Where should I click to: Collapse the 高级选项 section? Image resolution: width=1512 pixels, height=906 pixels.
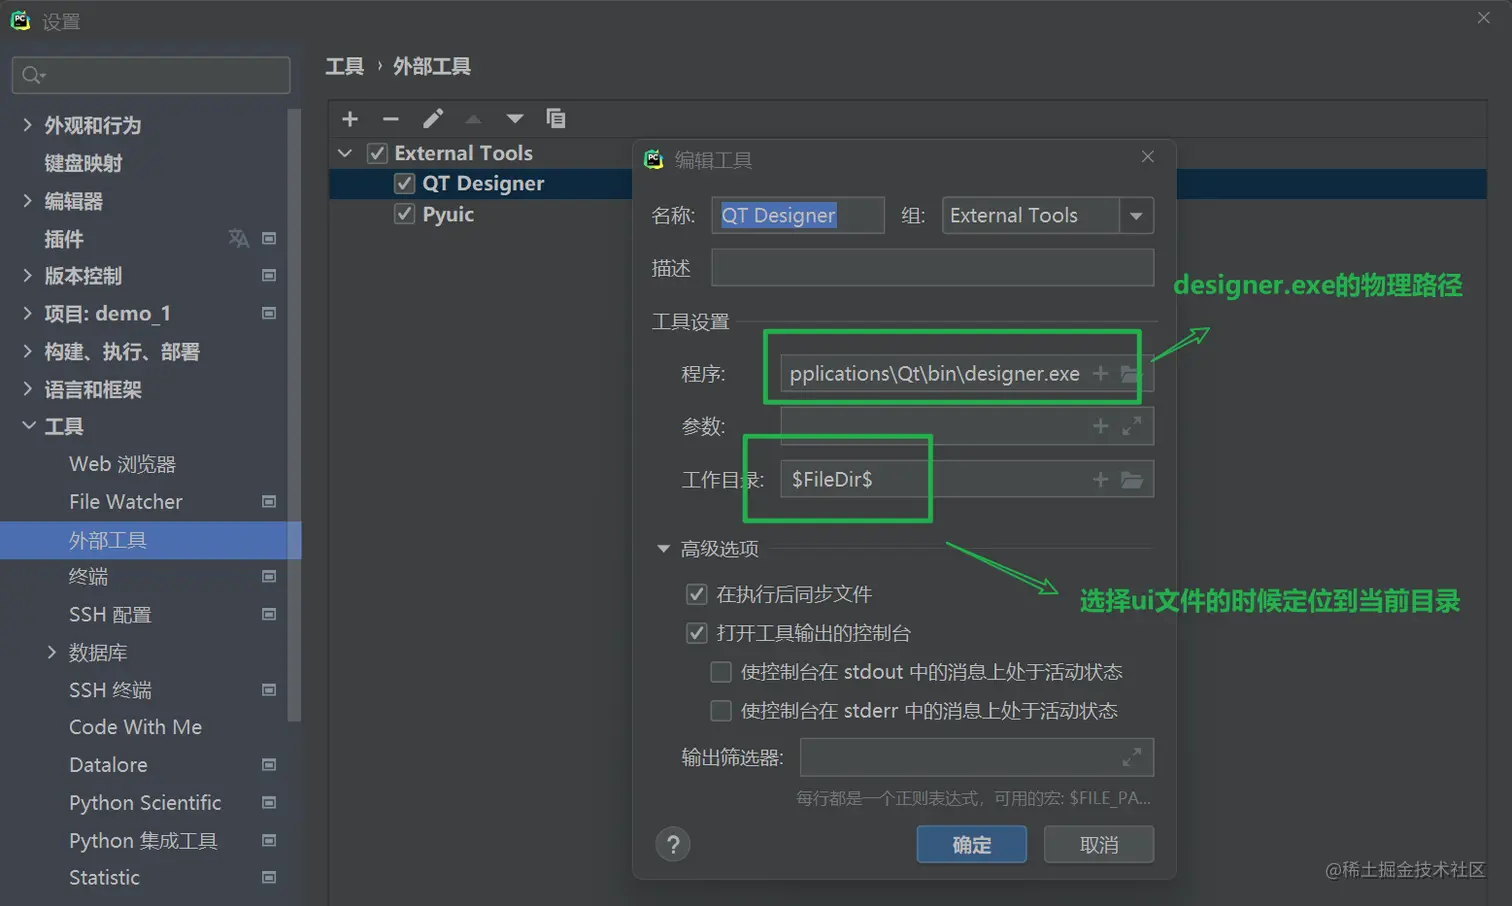pos(663,548)
